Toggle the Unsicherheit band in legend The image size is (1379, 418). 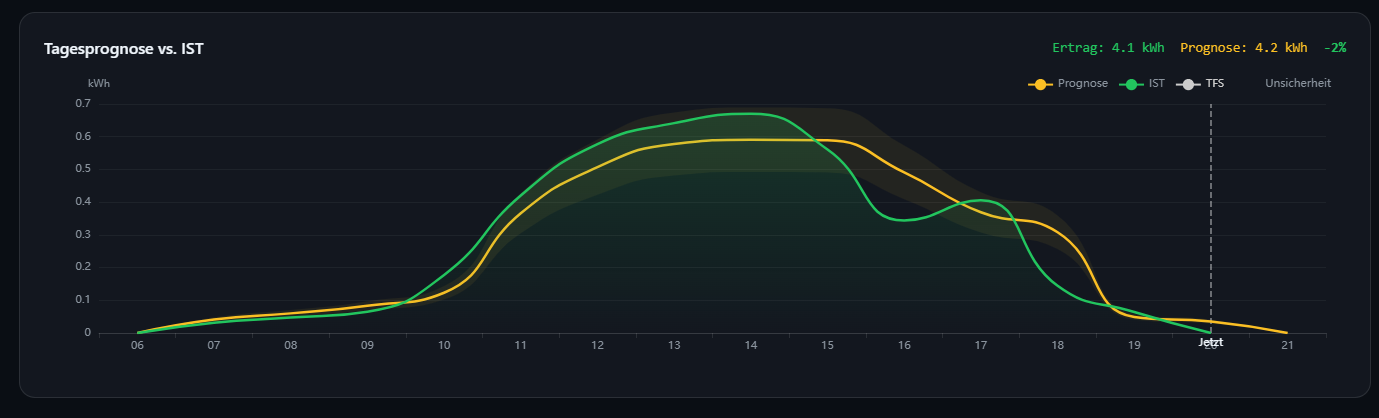(1297, 84)
